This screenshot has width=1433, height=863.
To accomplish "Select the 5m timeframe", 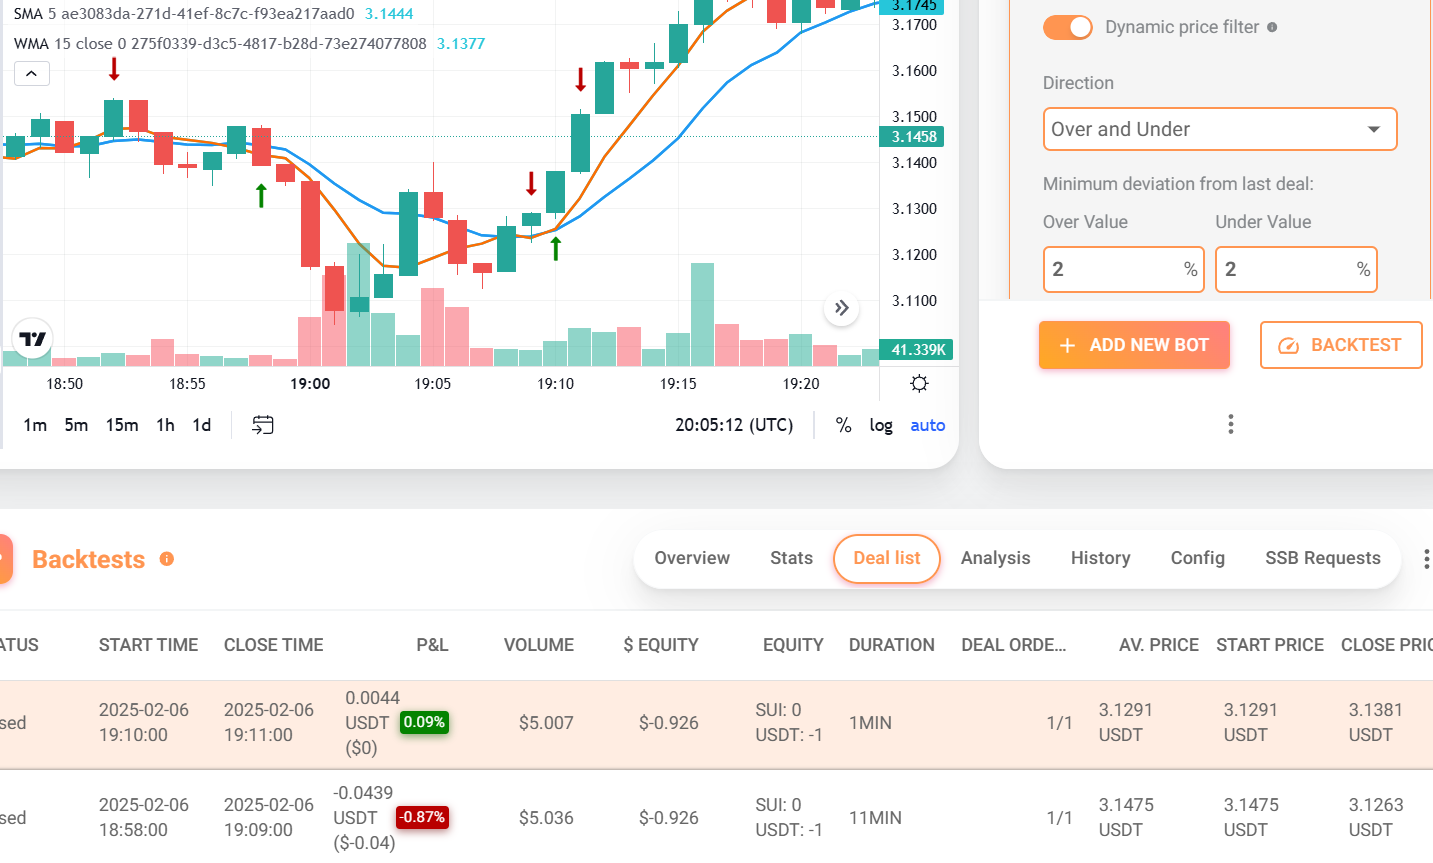I will pyautogui.click(x=76, y=425).
